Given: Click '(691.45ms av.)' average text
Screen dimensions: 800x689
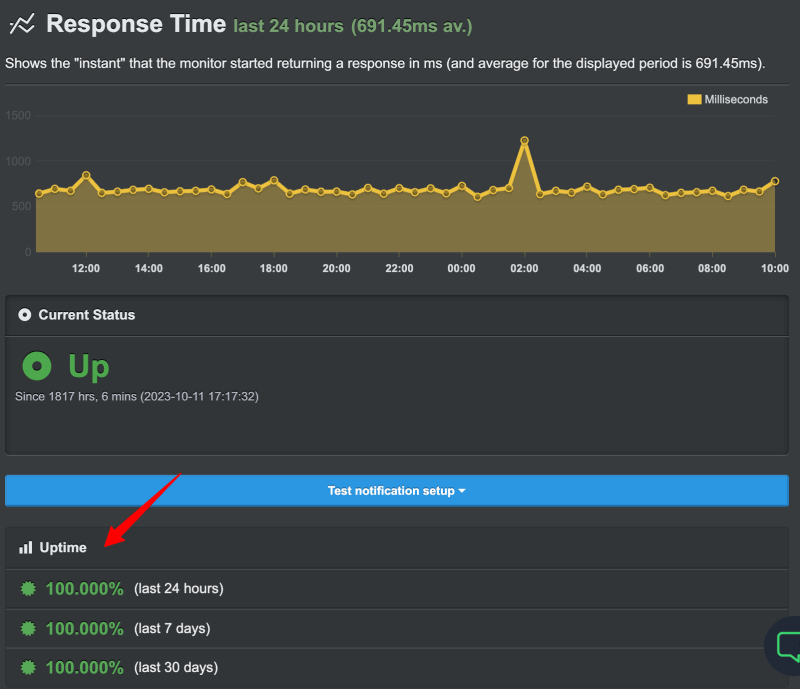Looking at the screenshot, I should click(411, 26).
